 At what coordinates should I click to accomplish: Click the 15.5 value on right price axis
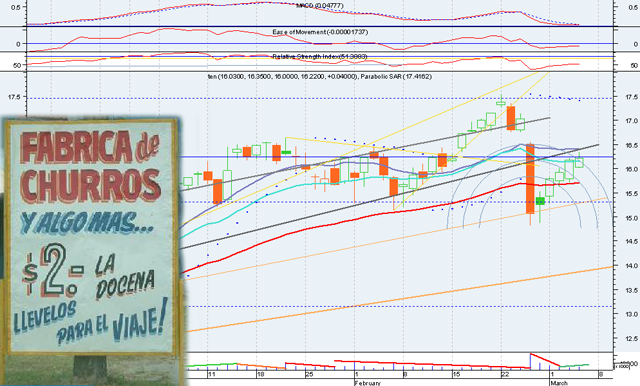(632, 193)
